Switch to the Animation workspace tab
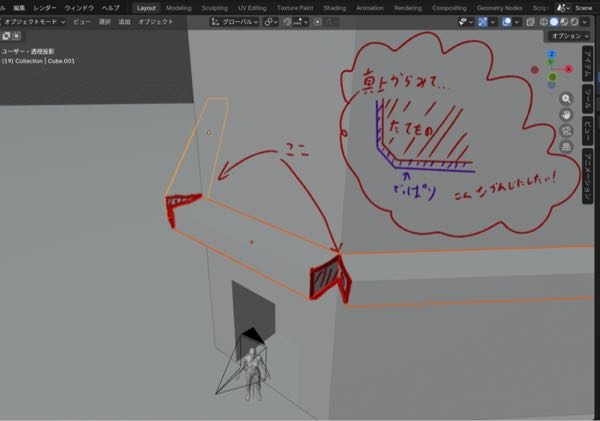This screenshot has height=421, width=600. (370, 8)
